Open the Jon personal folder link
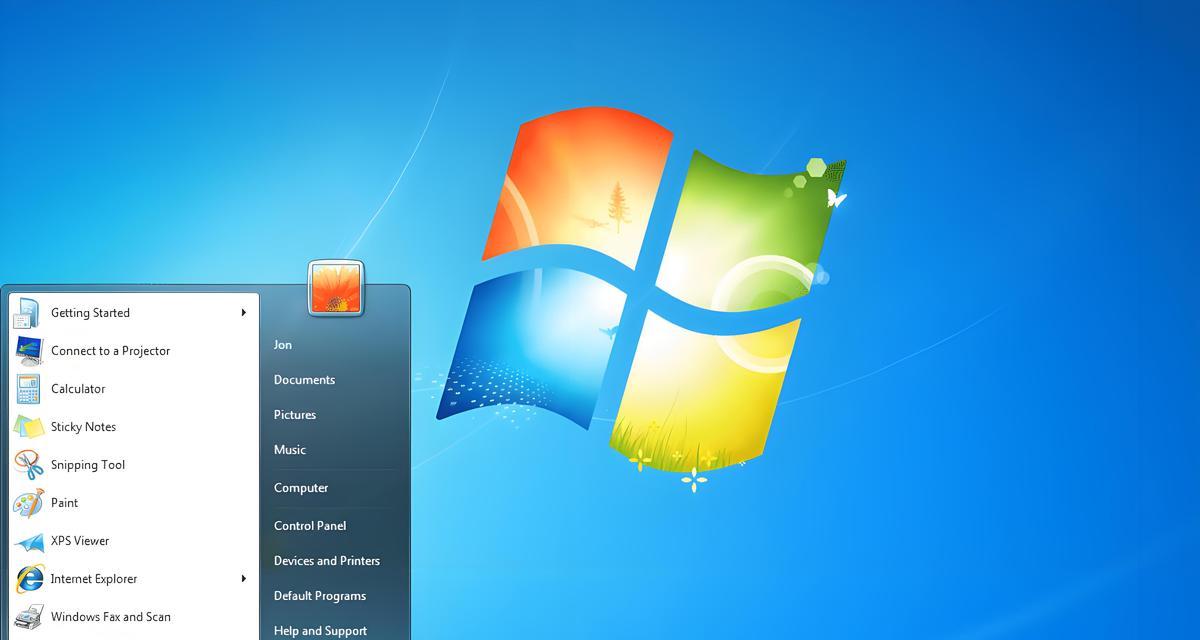Image resolution: width=1200 pixels, height=640 pixels. click(x=283, y=345)
